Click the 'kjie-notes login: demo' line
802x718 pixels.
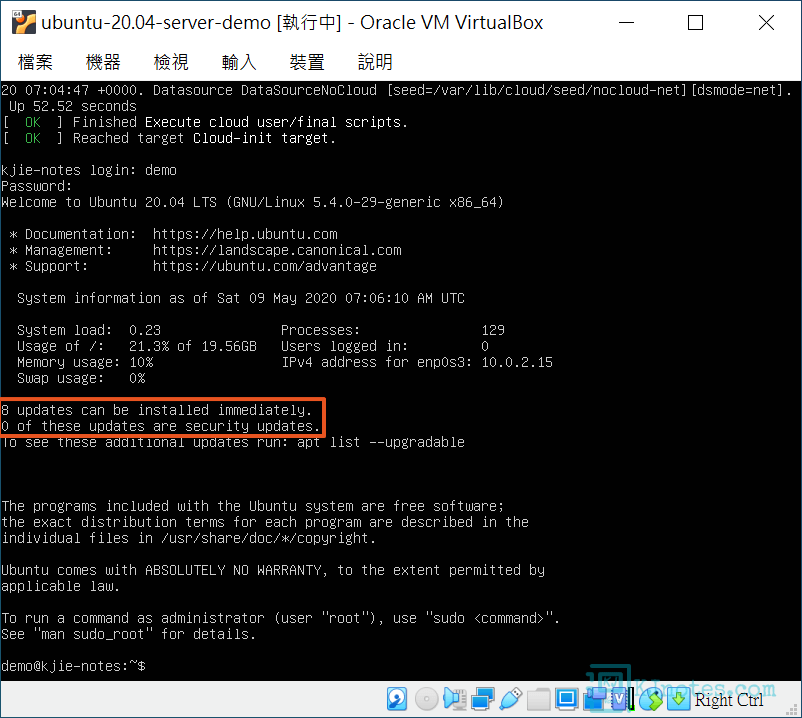pos(89,170)
